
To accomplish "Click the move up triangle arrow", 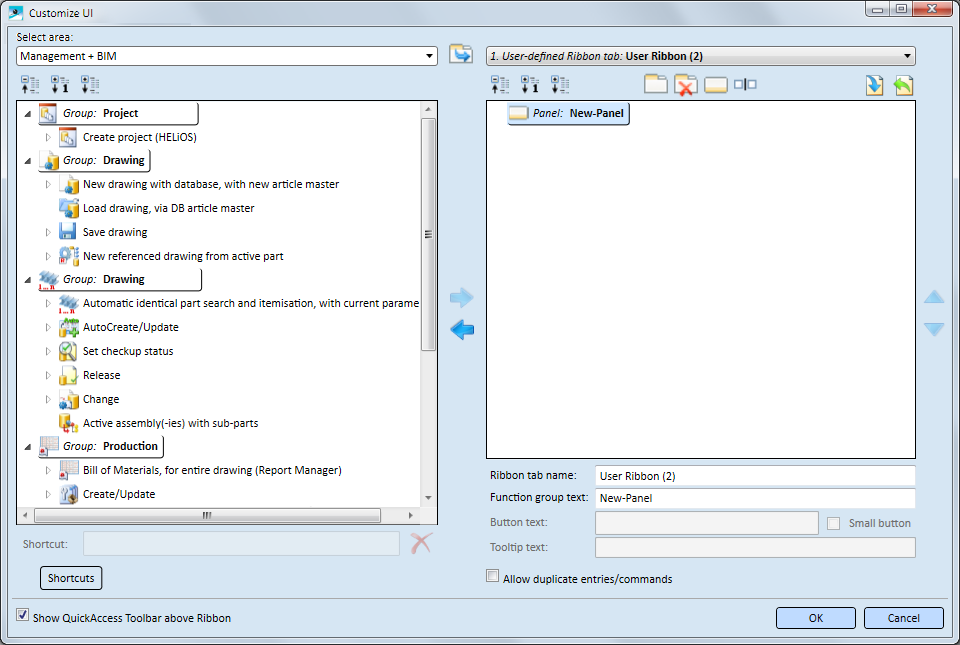I will coord(934,297).
